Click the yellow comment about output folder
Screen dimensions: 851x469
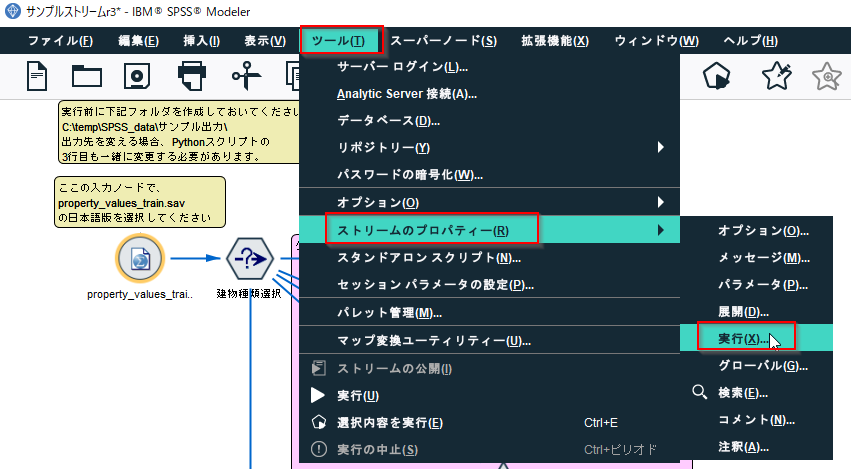pyautogui.click(x=179, y=134)
